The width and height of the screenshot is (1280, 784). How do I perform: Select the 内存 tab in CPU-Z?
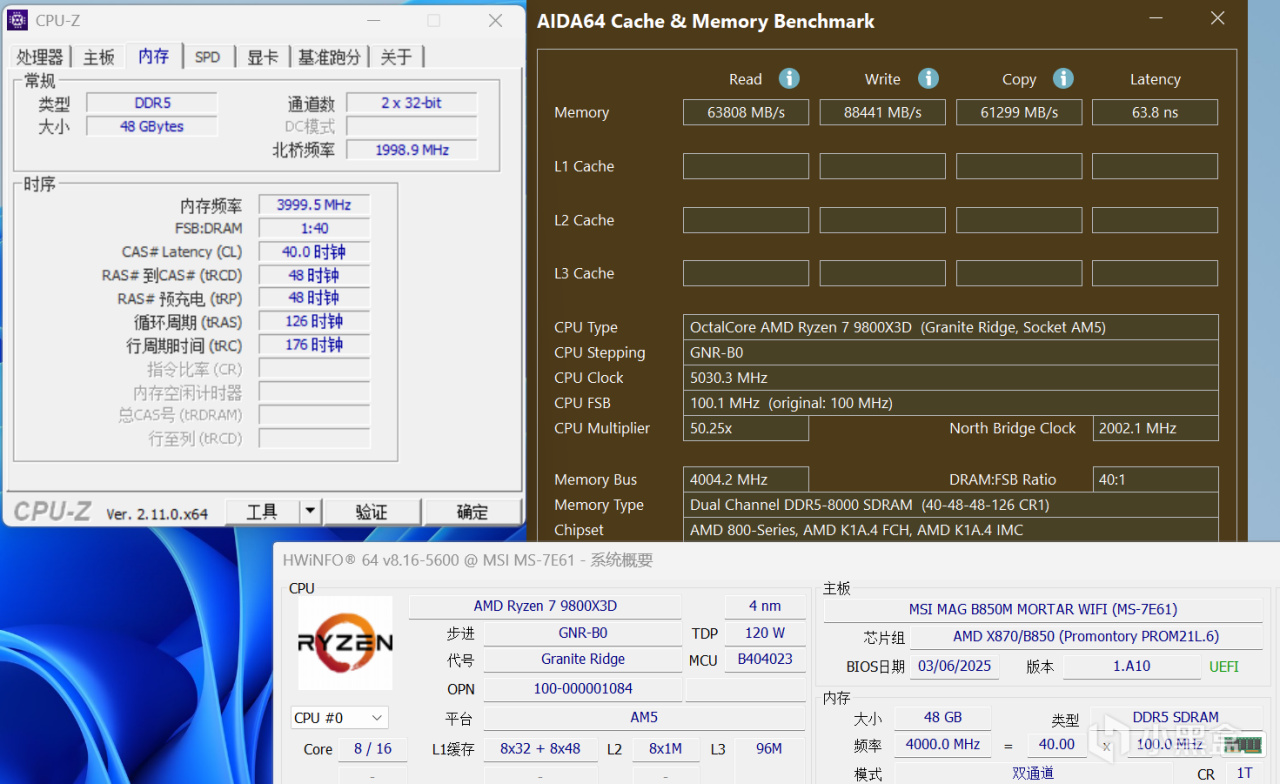154,56
